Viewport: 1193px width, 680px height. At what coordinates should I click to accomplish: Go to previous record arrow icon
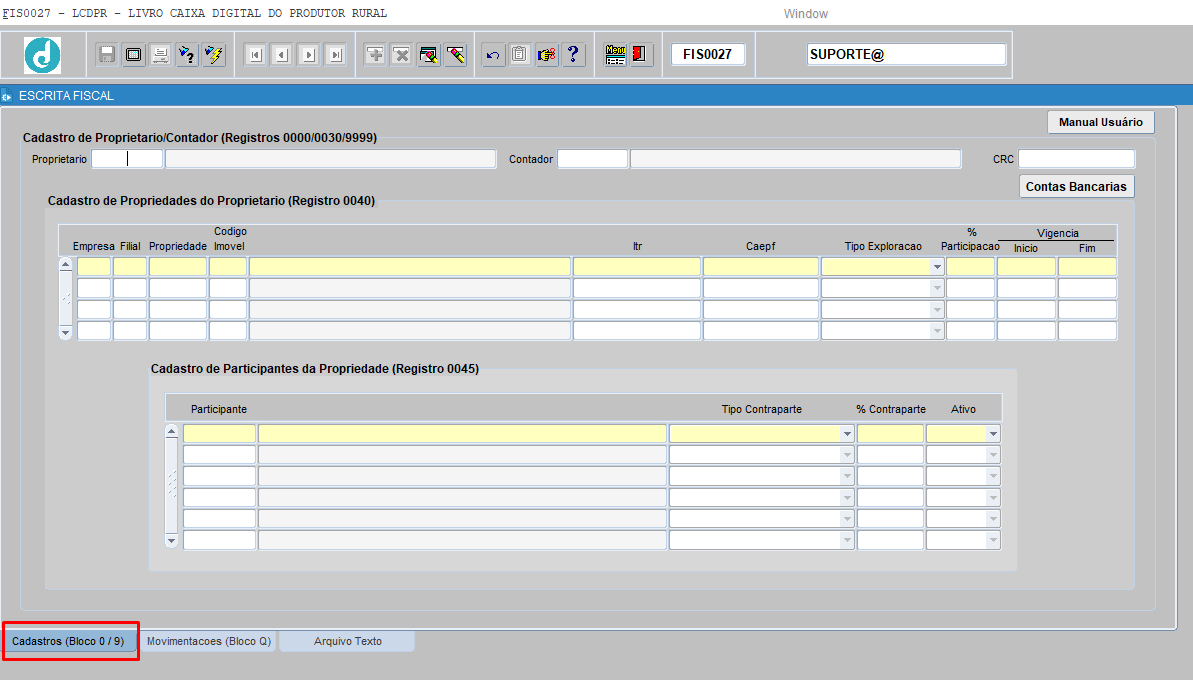coord(282,55)
